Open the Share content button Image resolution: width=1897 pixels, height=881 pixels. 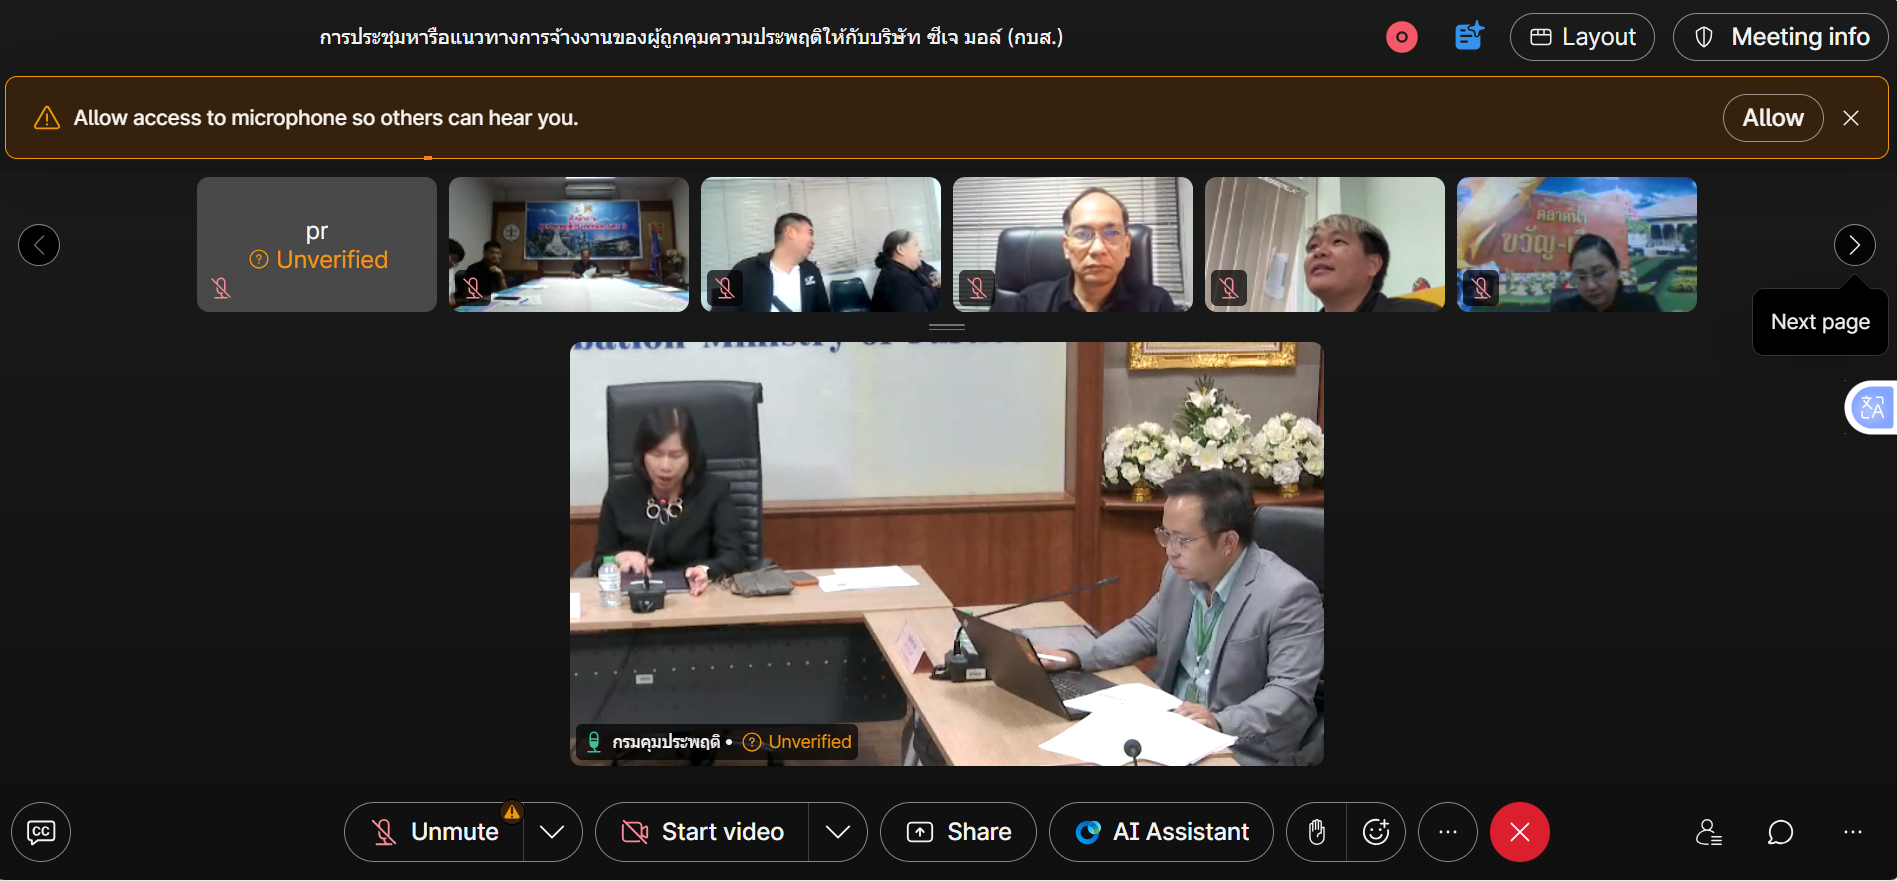tap(958, 832)
